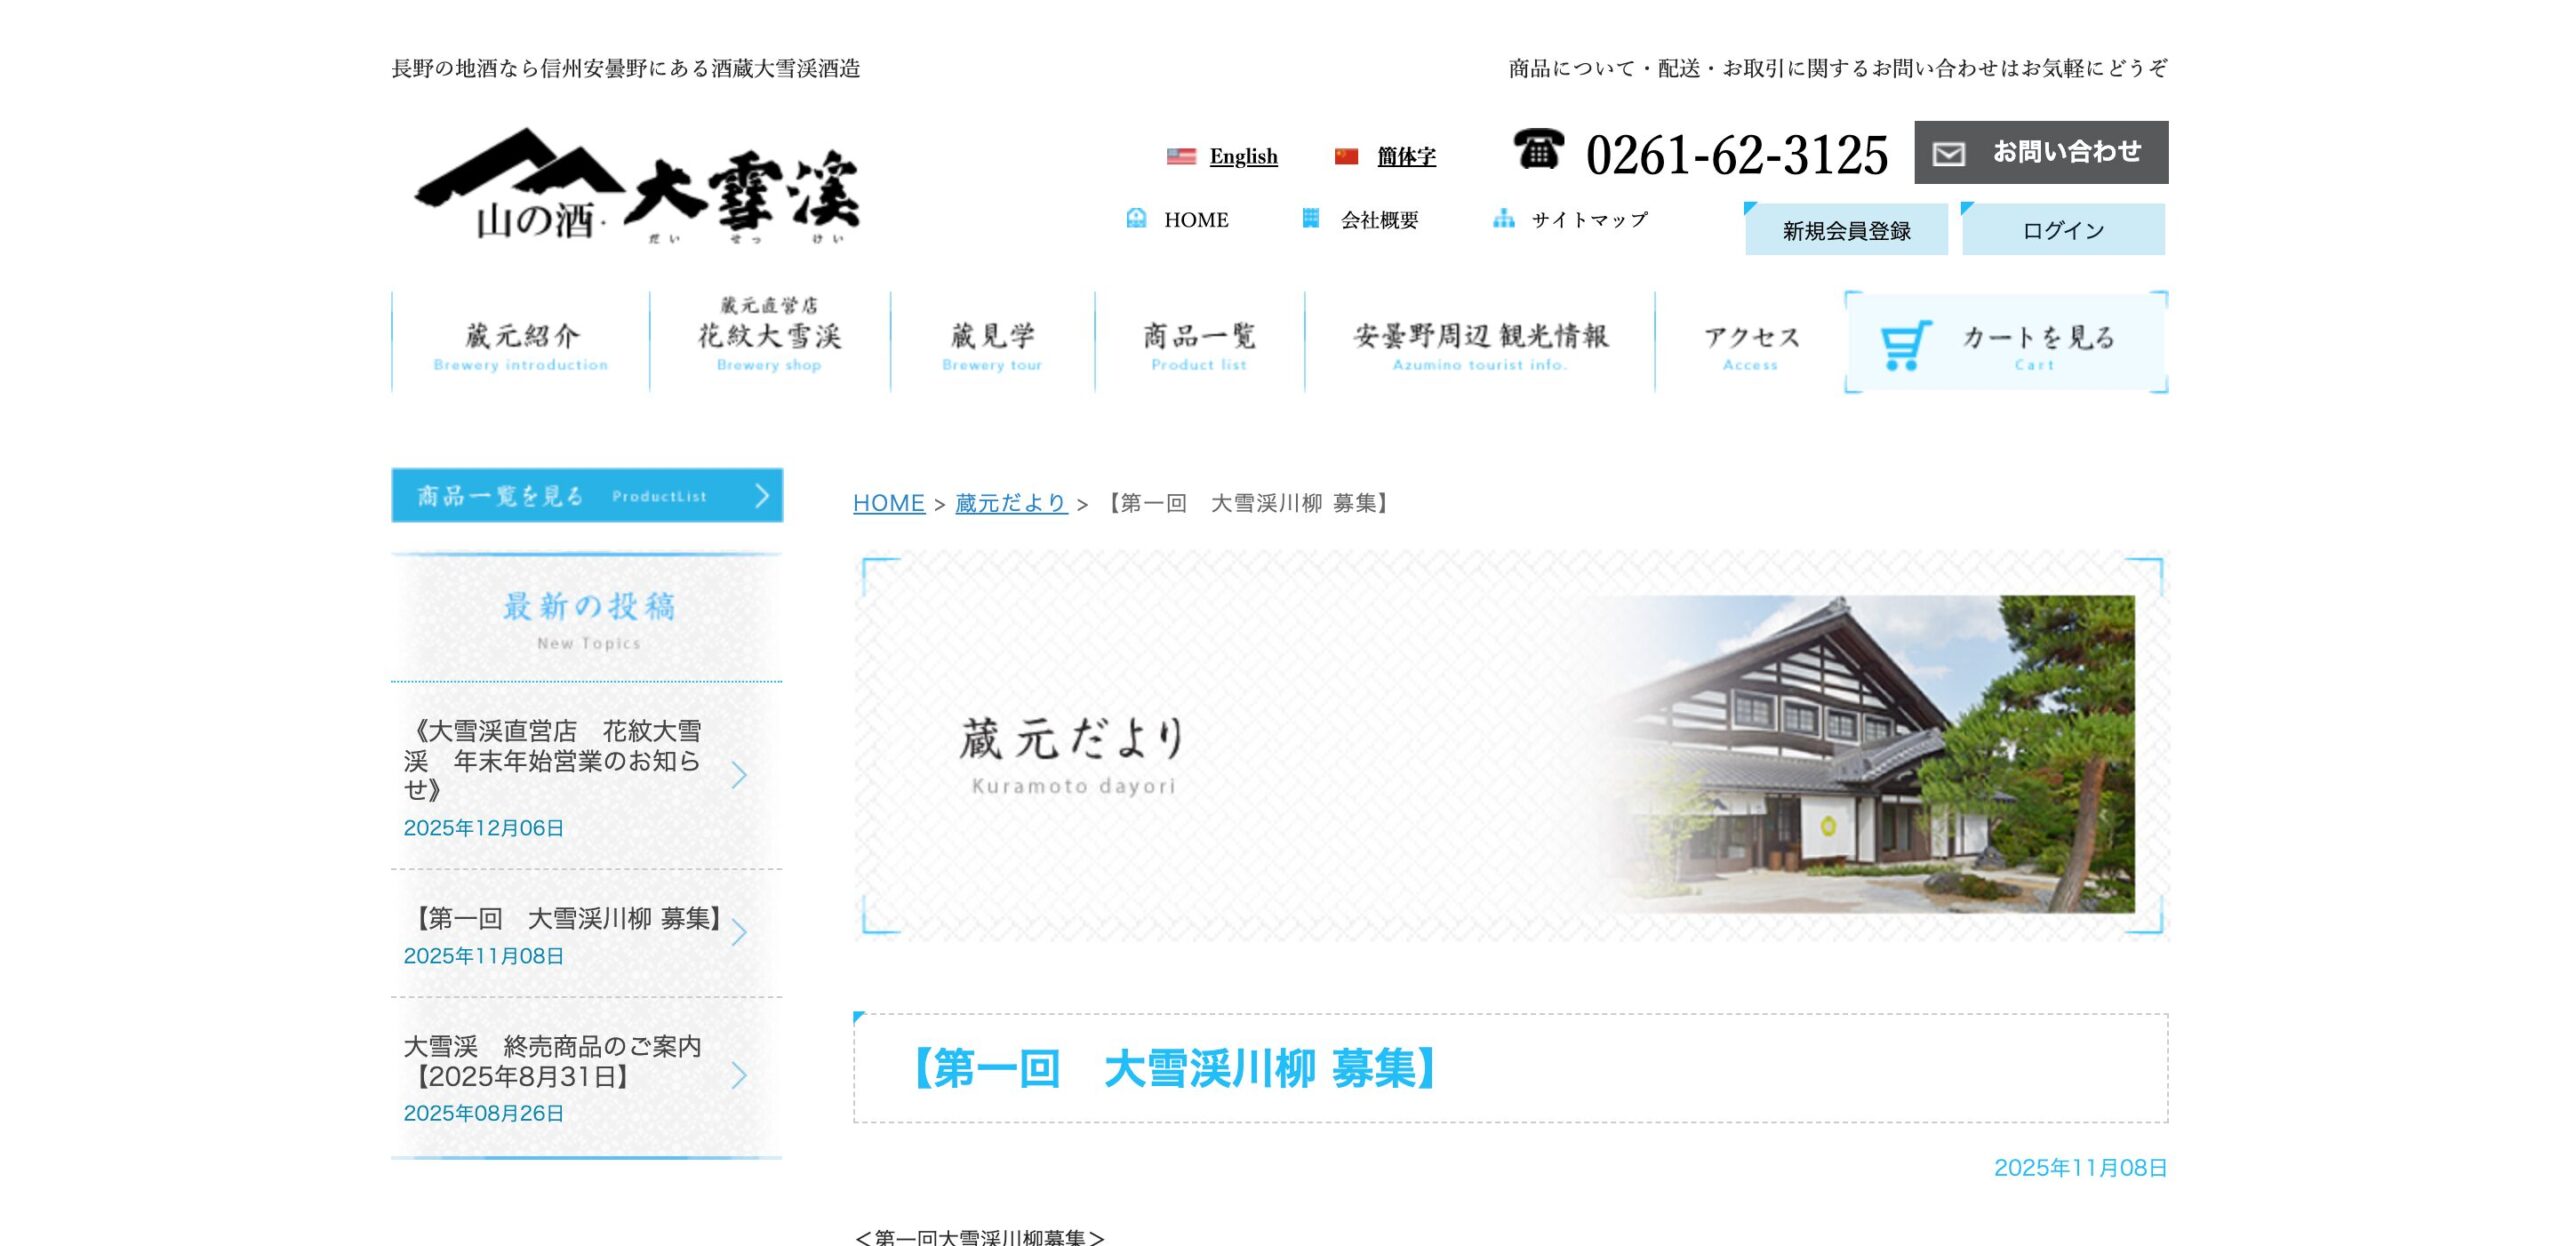
Task: Open the 蔵見学 Brewery tour menu item
Action: pos(992,343)
